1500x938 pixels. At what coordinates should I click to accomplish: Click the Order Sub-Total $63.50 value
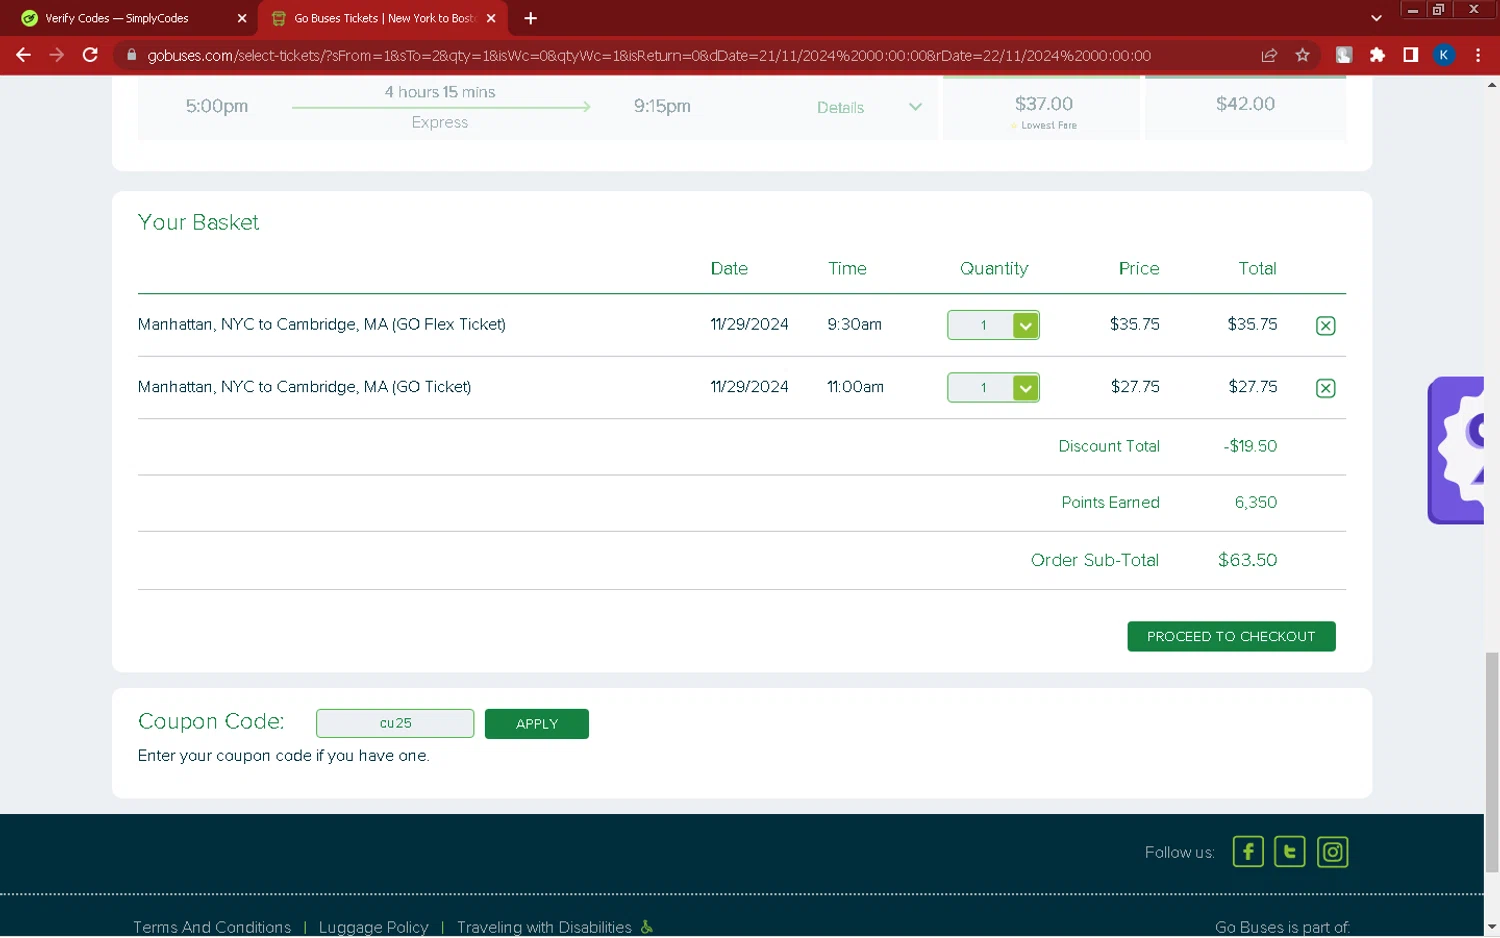coord(1247,560)
